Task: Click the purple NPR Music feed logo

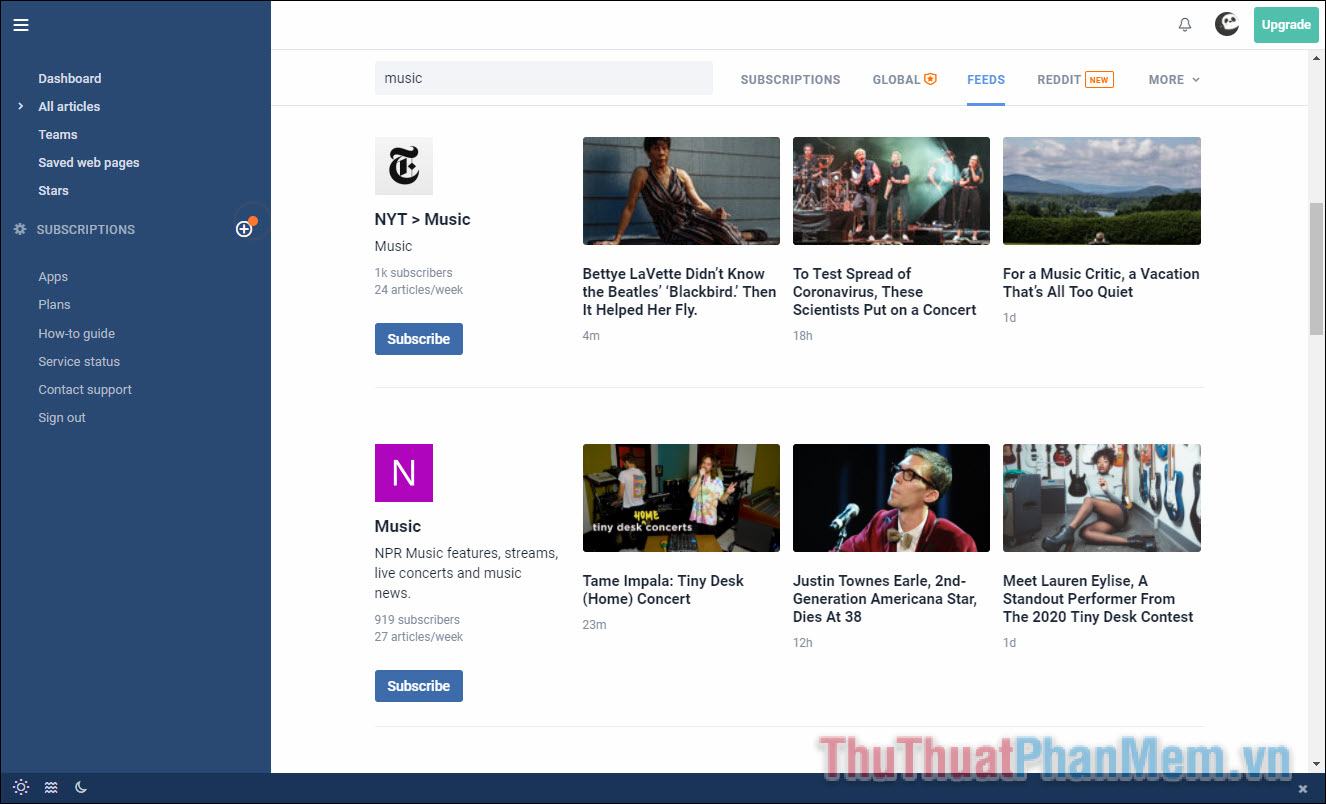Action: (x=404, y=473)
